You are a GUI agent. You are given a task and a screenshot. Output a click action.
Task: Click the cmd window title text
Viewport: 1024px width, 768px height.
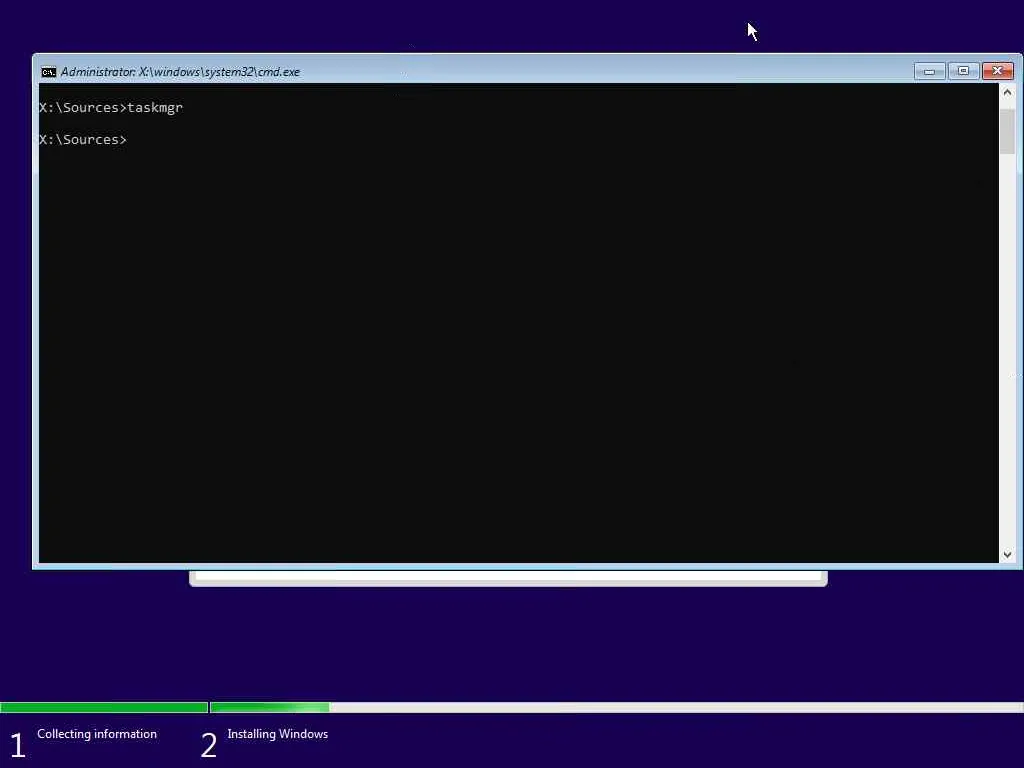pos(180,72)
